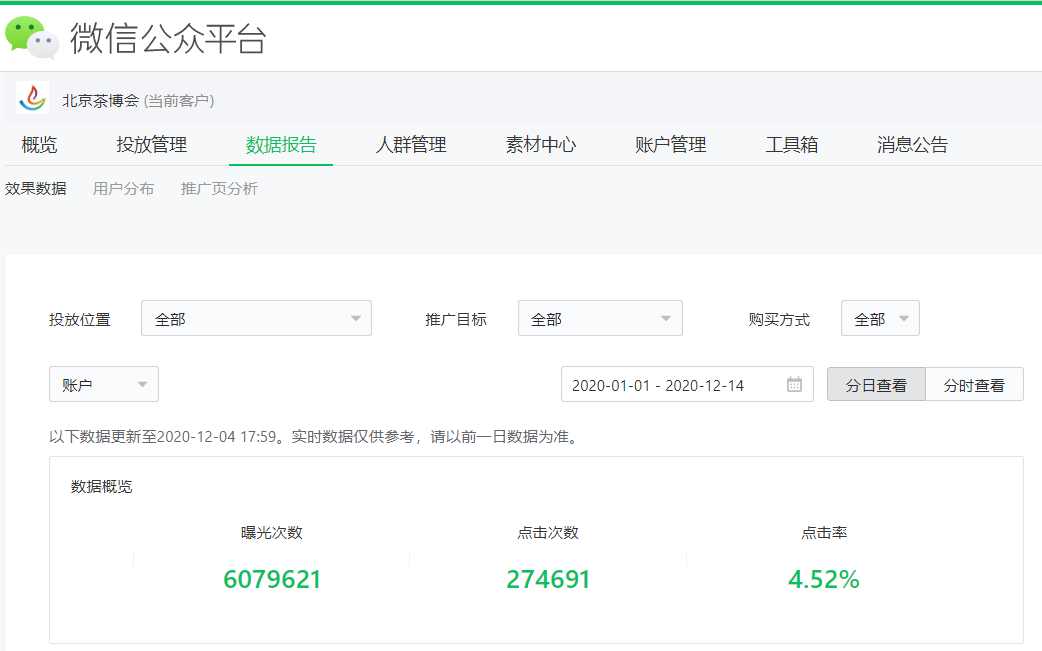The width and height of the screenshot is (1042, 651).
Task: Open the 投放管理 section
Action: point(150,144)
